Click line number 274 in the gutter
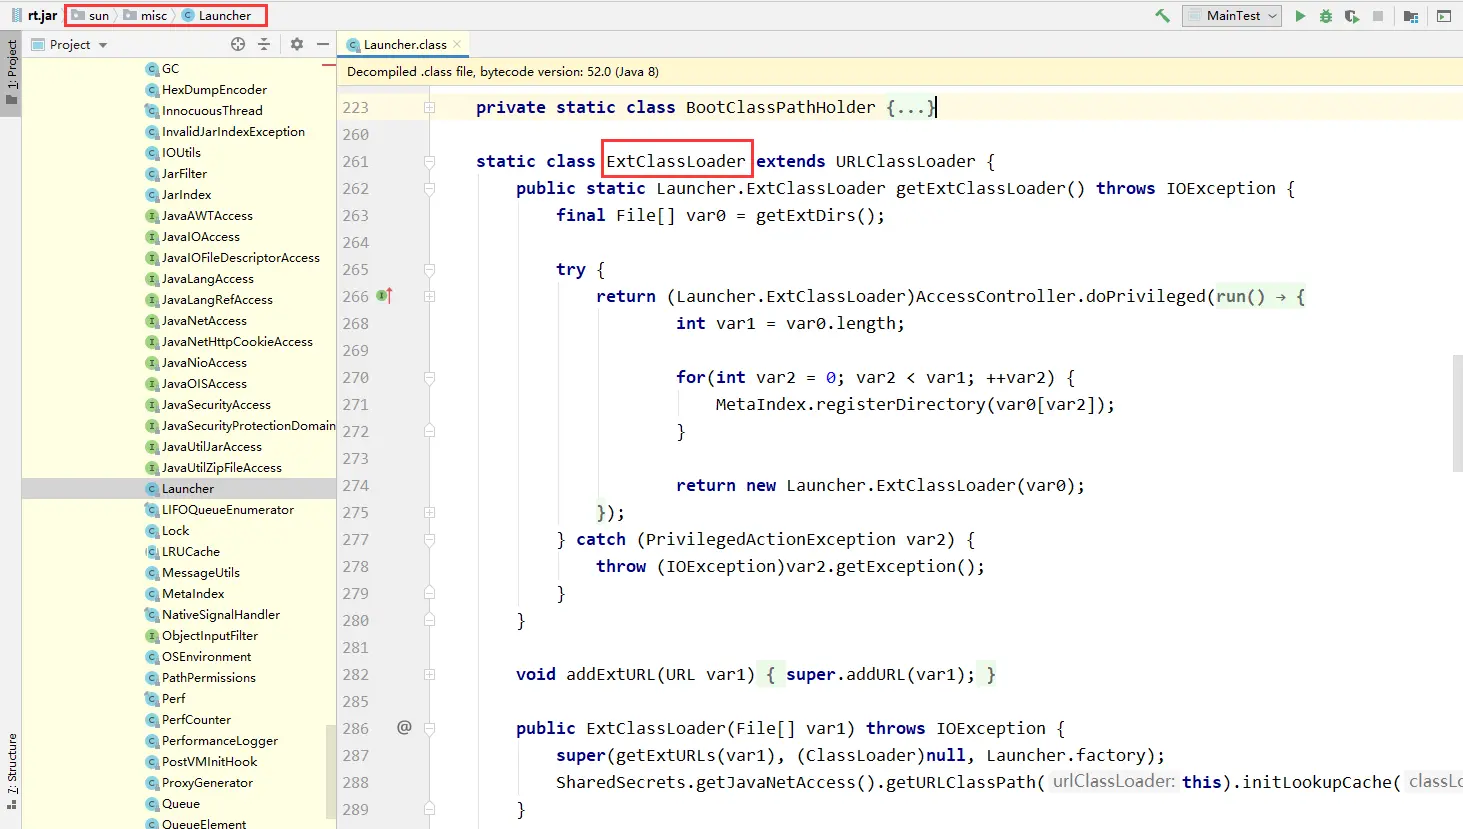1463x829 pixels. (356, 485)
